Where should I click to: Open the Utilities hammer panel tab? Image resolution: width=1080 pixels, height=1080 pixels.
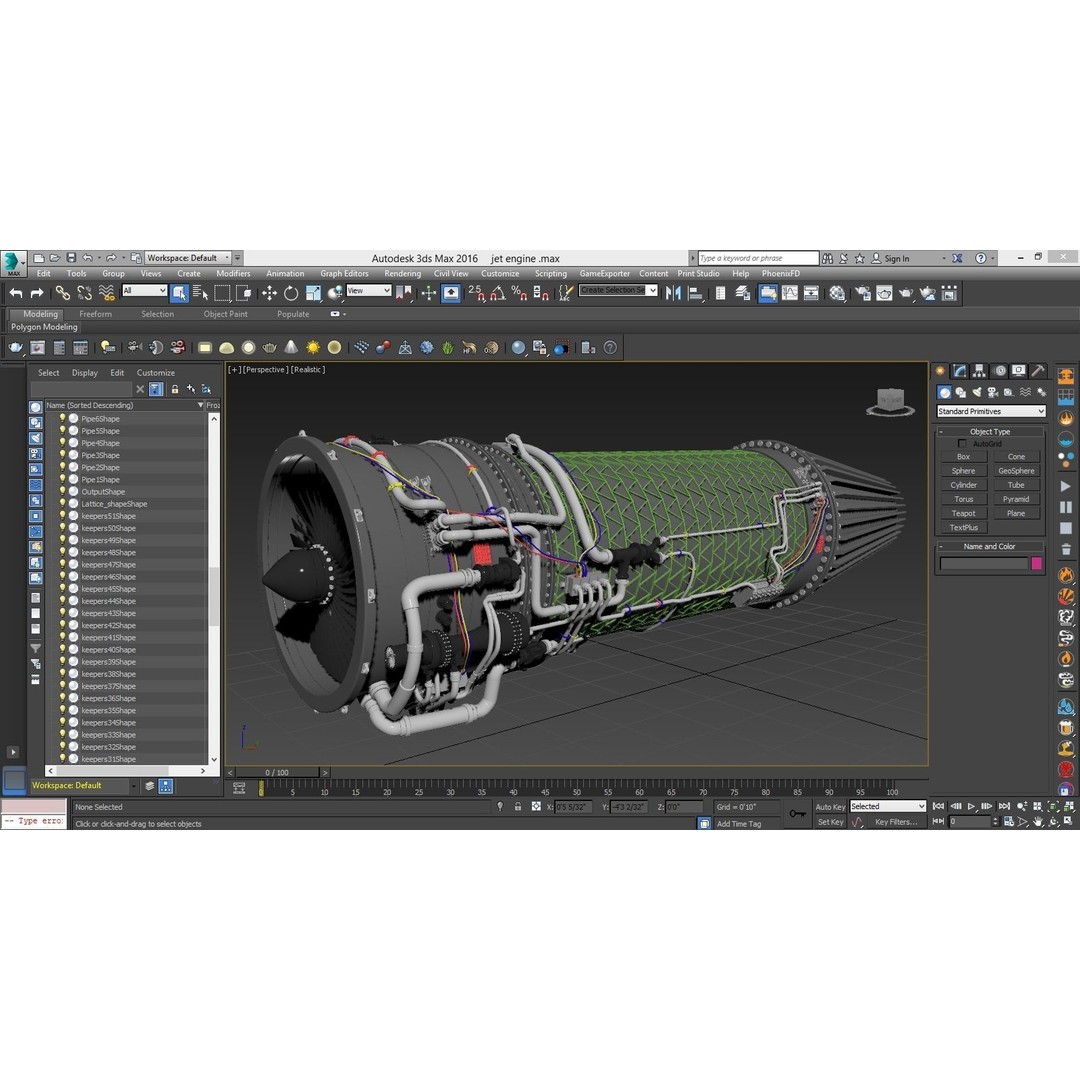1038,371
